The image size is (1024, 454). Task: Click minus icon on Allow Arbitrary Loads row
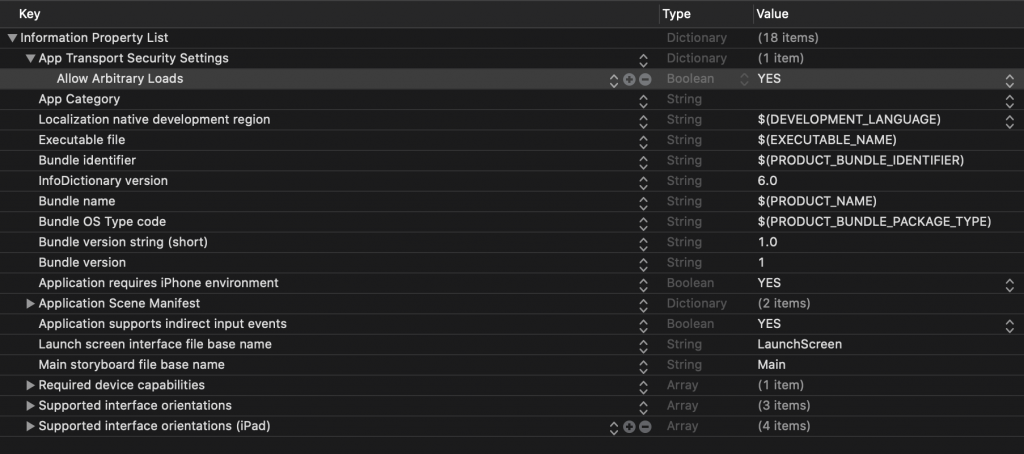[x=645, y=79]
